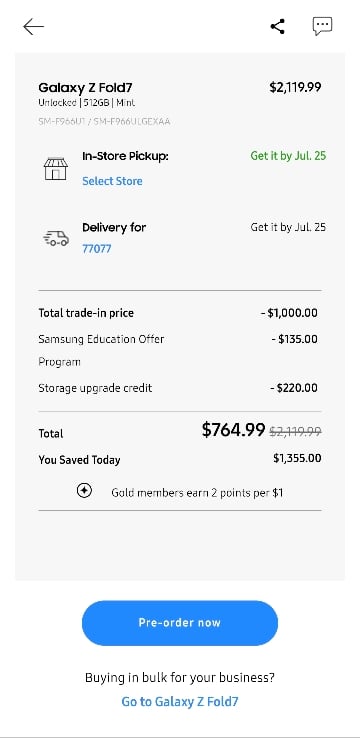Tap the Delivery for label
The height and width of the screenshot is (738, 360).
[x=114, y=227]
